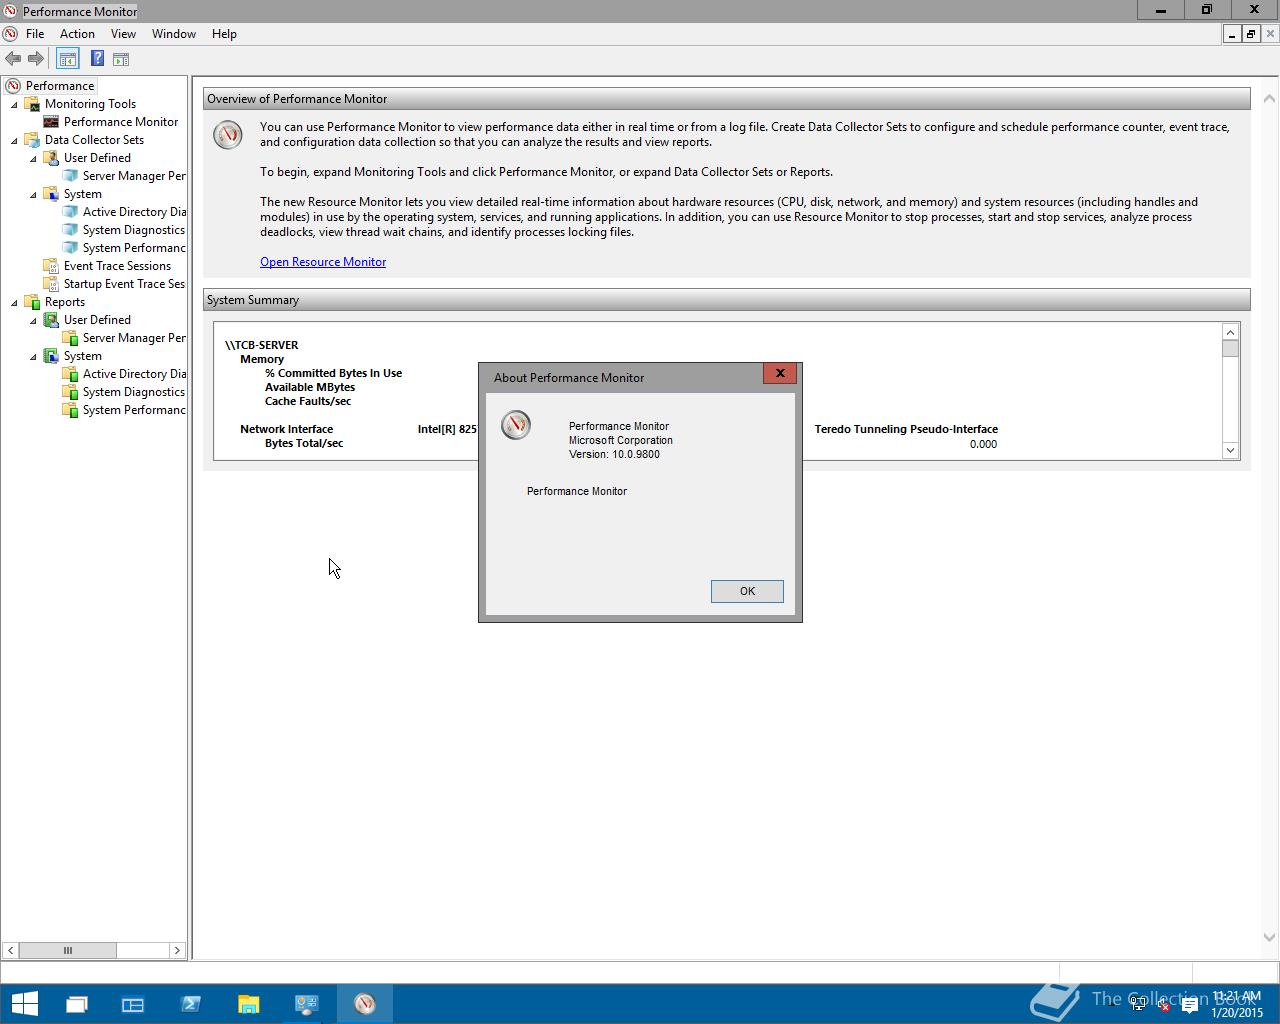Close the About Performance Monitor dialog
This screenshot has width=1280, height=1024.
(x=780, y=373)
